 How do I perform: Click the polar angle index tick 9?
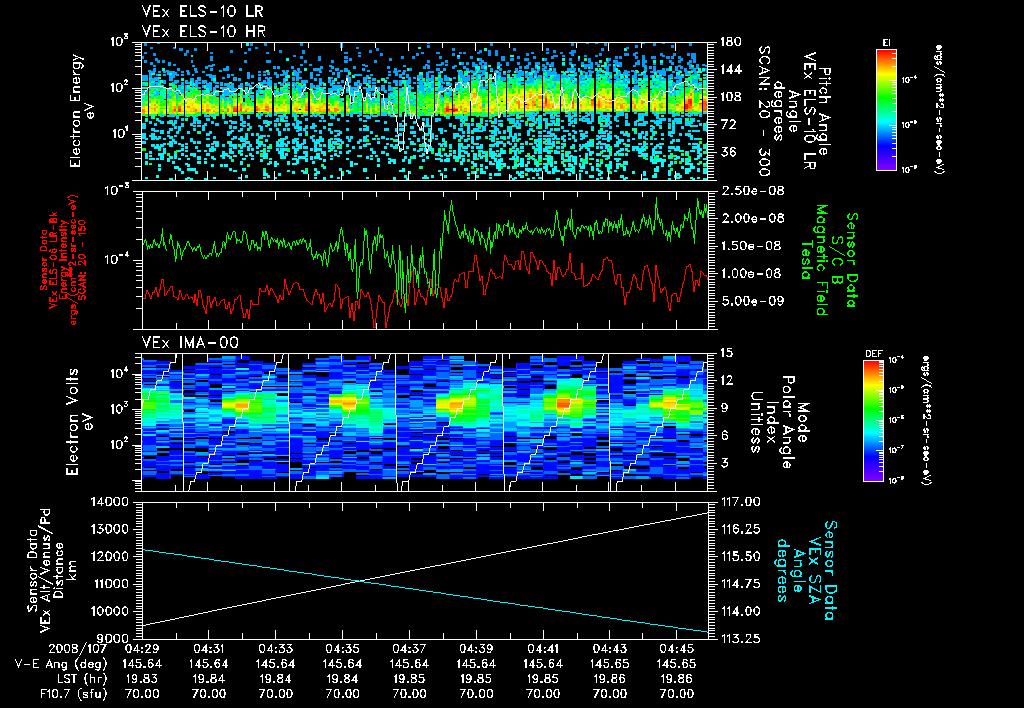pyautogui.click(x=723, y=408)
